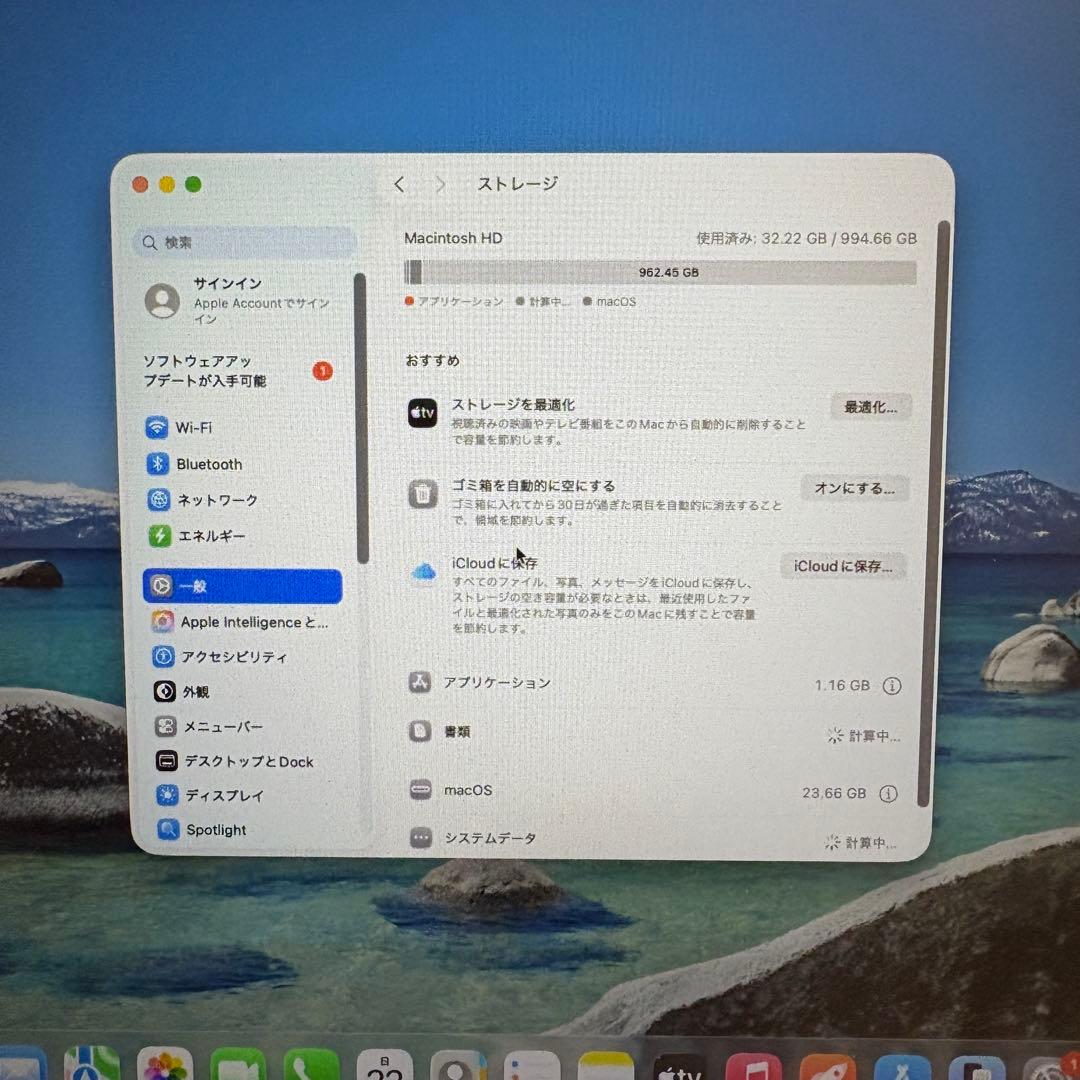Screen dimensions: 1080x1080
Task: Open the Phone app from the Dock
Action: tap(311, 1065)
